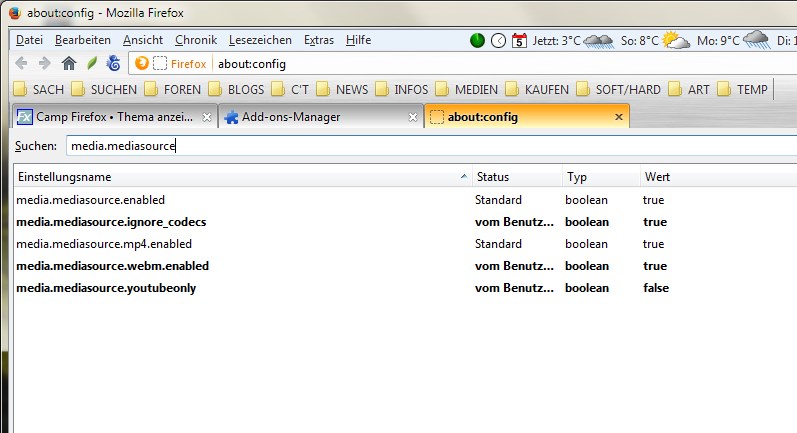Open the C'T bookmarks folder
Image resolution: width=797 pixels, height=433 pixels.
(290, 90)
